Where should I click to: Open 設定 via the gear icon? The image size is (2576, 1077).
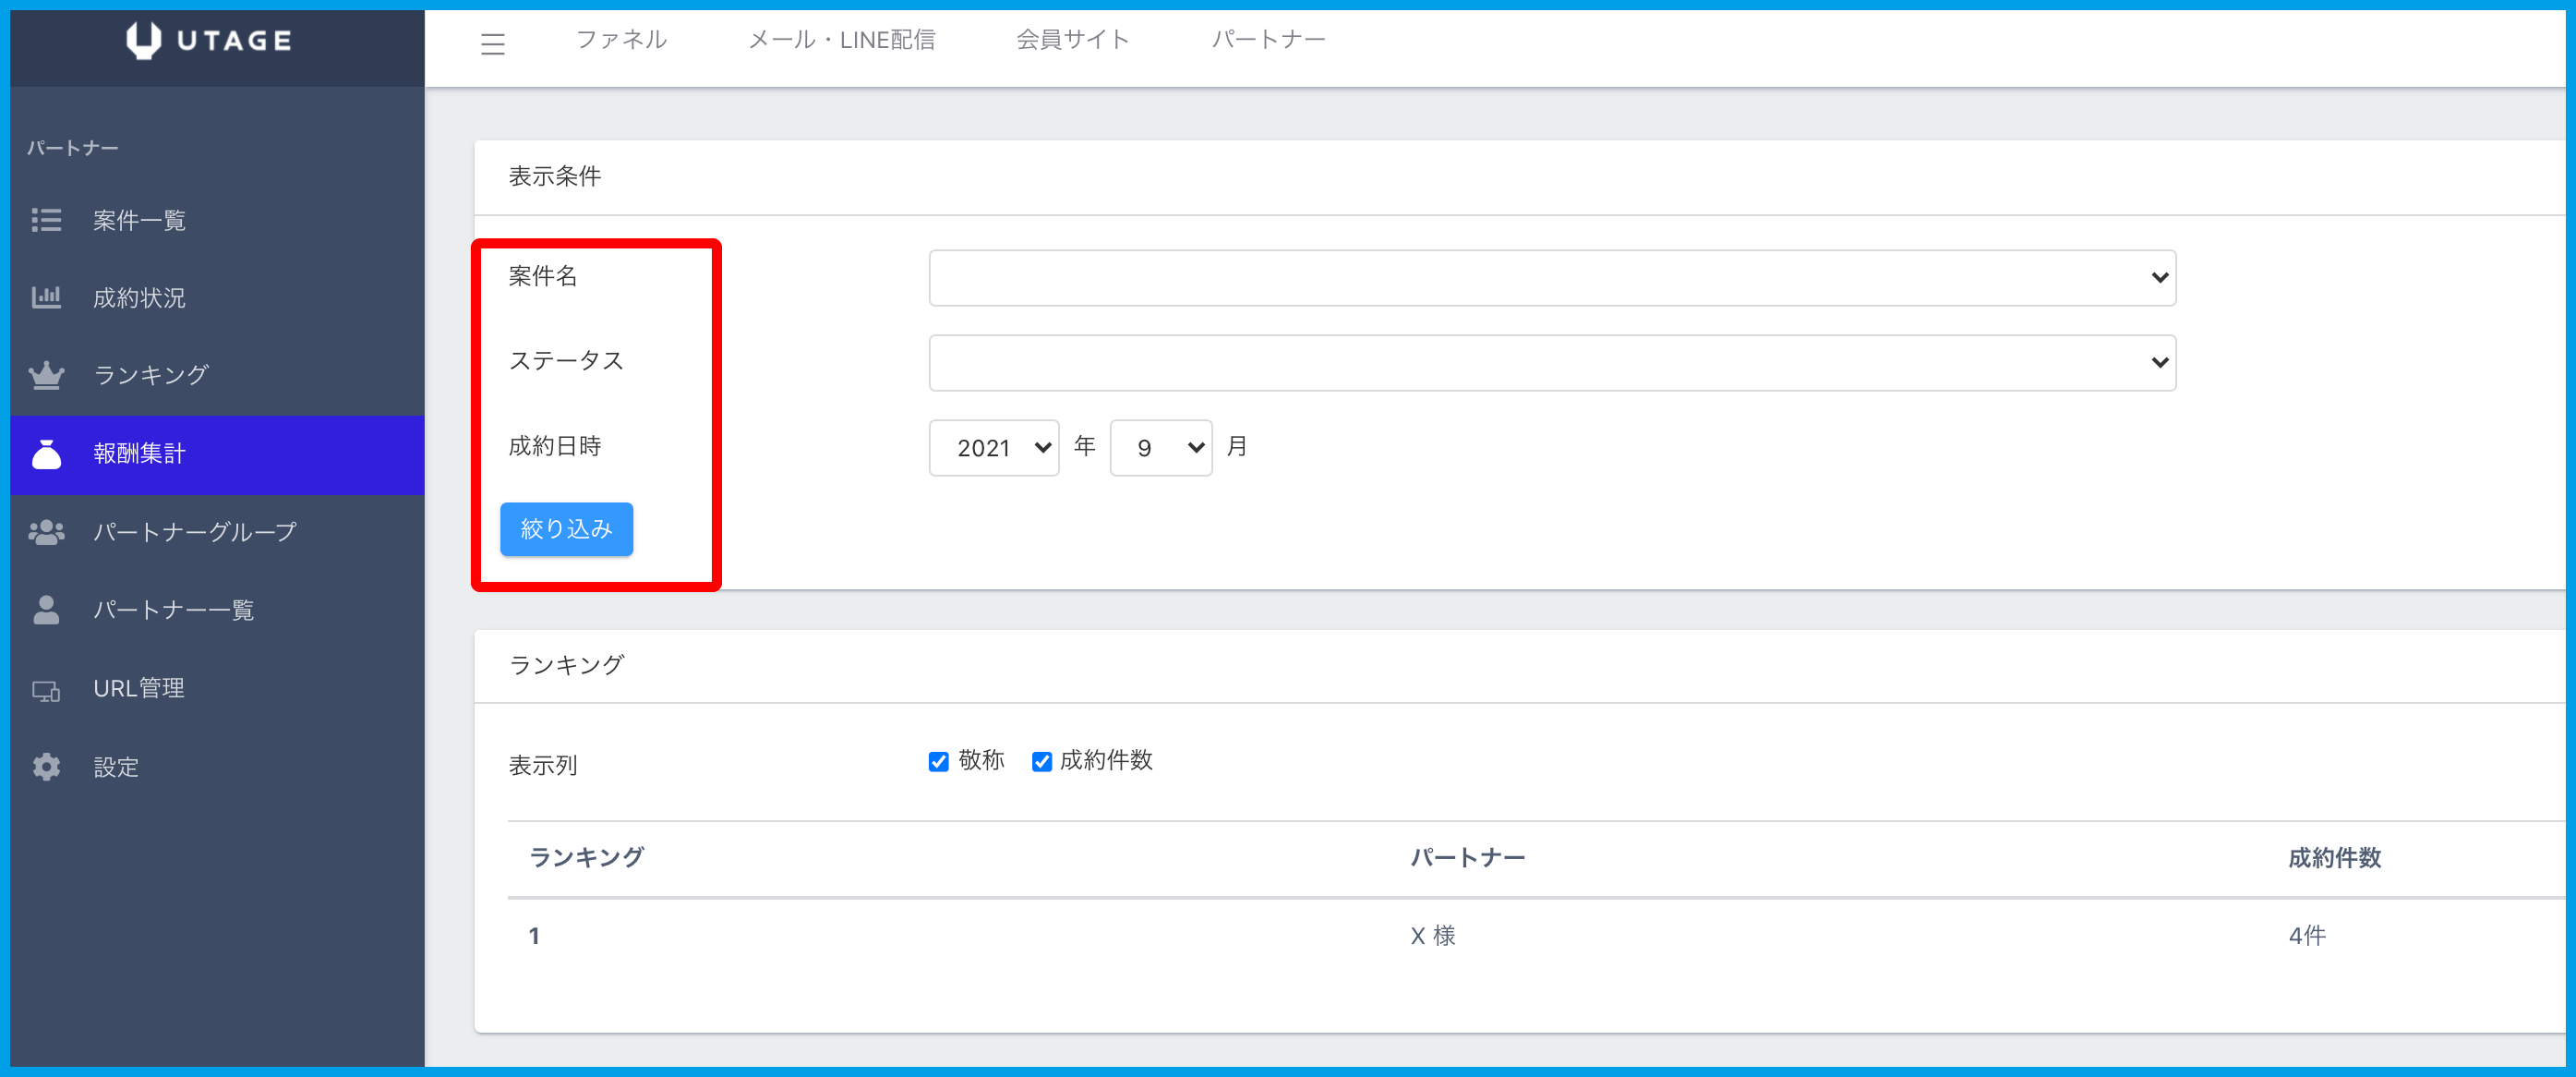(46, 767)
